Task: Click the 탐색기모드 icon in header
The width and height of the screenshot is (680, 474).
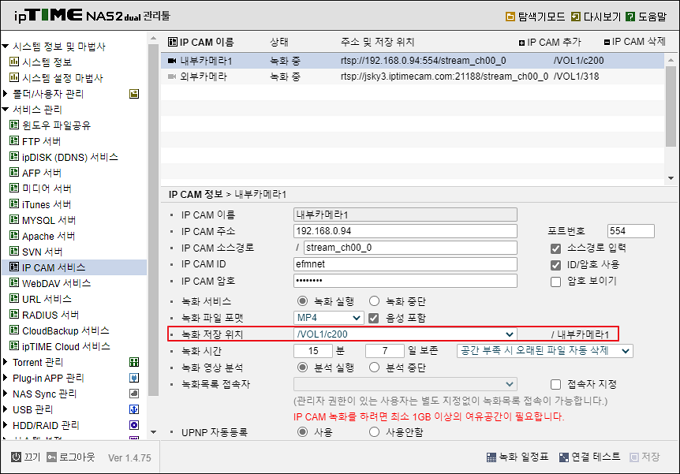Action: [x=510, y=16]
